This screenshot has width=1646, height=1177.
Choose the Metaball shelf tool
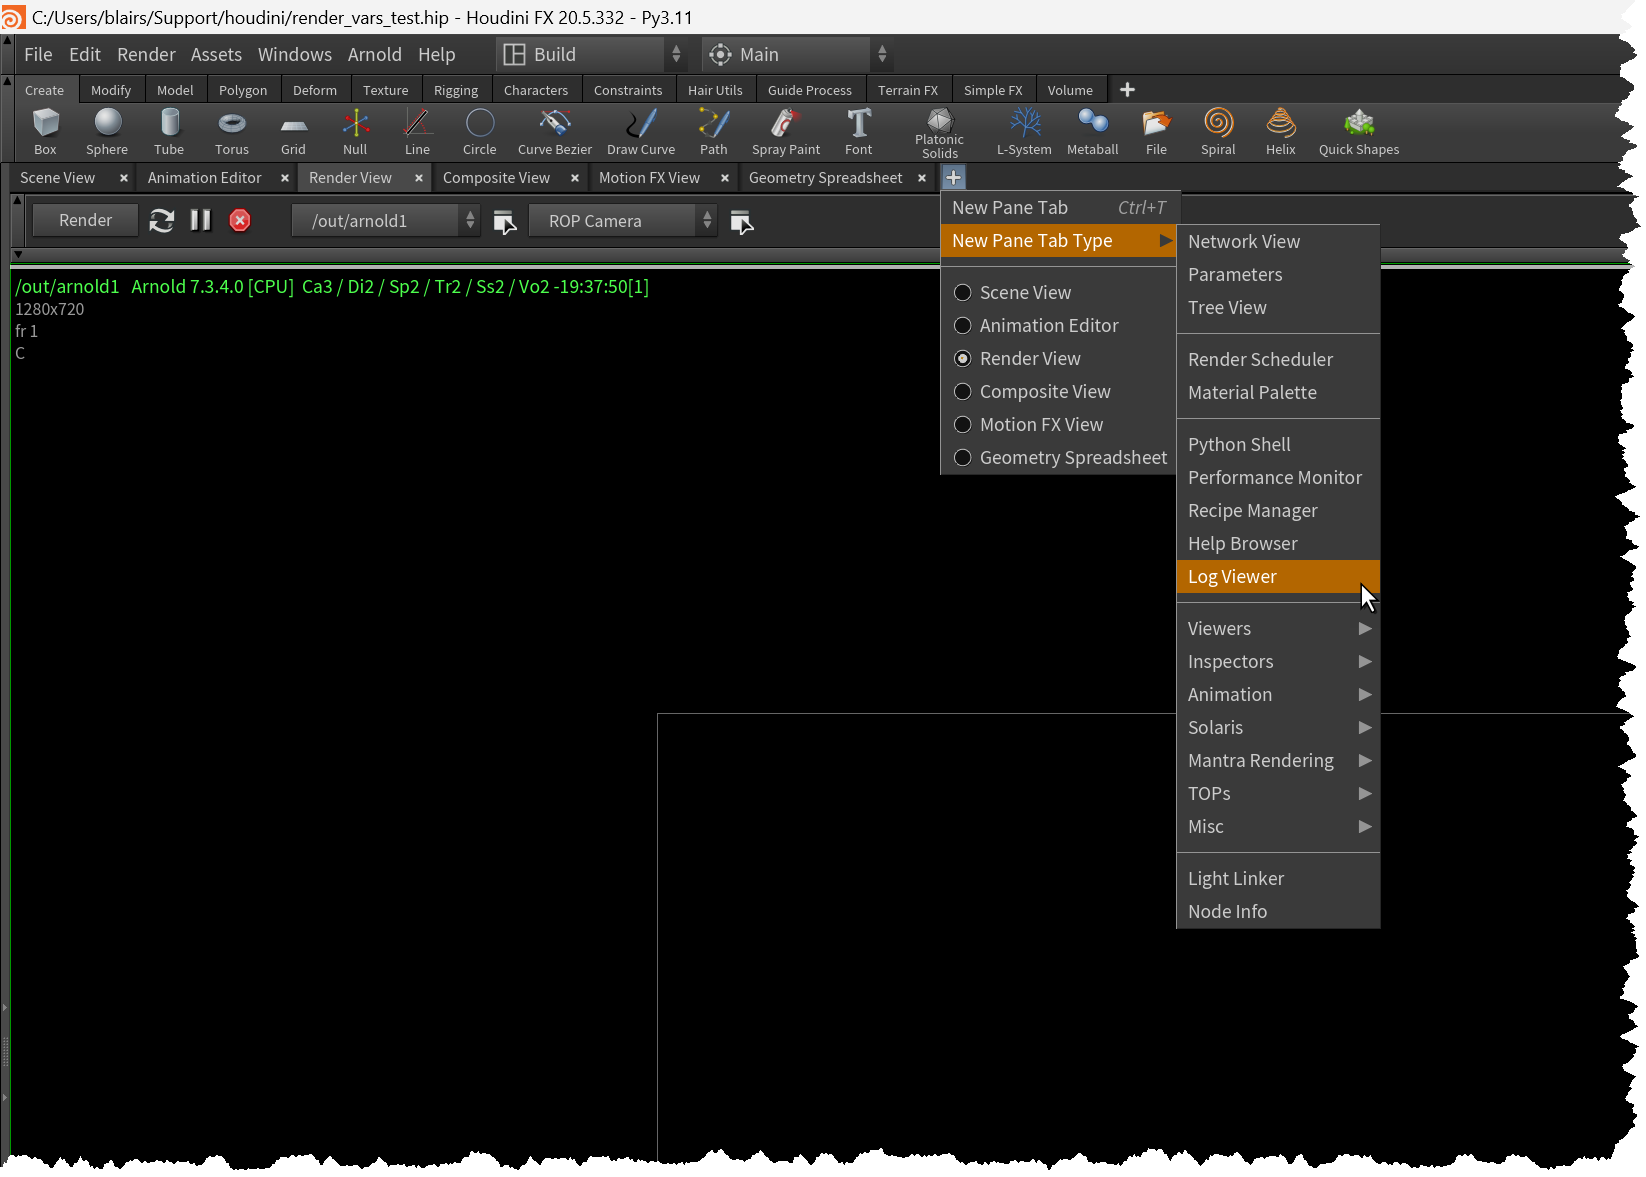1092,132
